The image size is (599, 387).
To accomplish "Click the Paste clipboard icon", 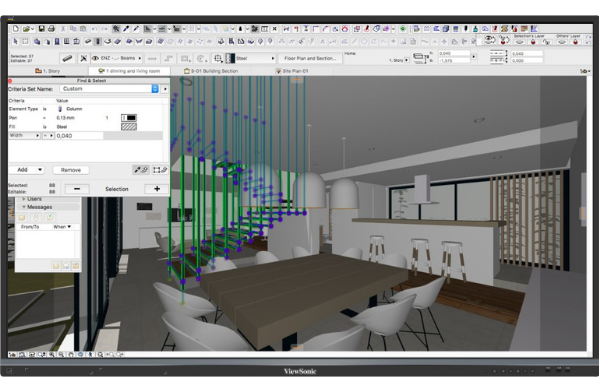I will pyautogui.click(x=83, y=29).
